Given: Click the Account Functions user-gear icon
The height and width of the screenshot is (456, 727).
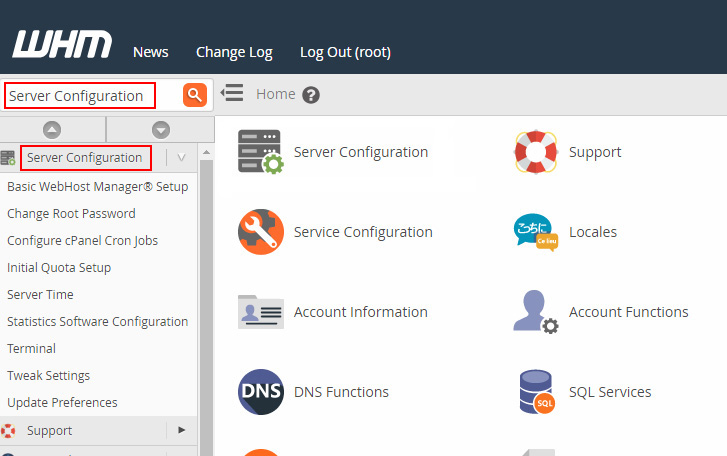Looking at the screenshot, I should tap(535, 312).
